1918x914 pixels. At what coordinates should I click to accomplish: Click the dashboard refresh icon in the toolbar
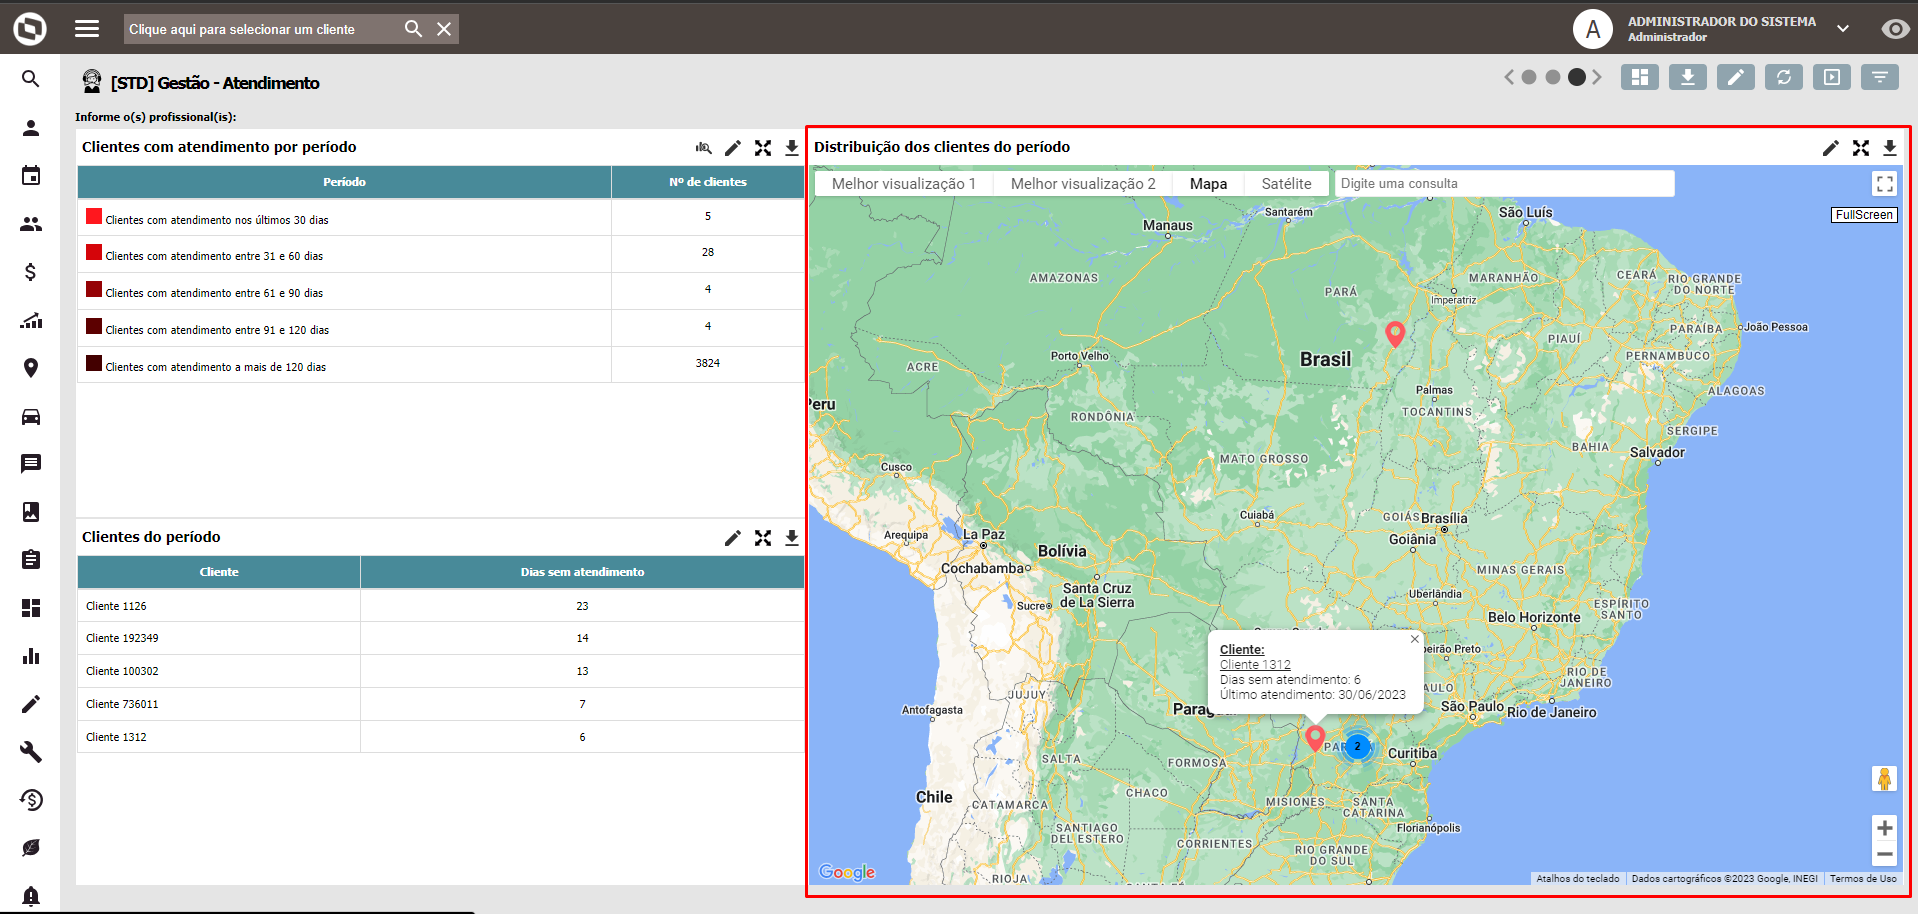[1783, 77]
